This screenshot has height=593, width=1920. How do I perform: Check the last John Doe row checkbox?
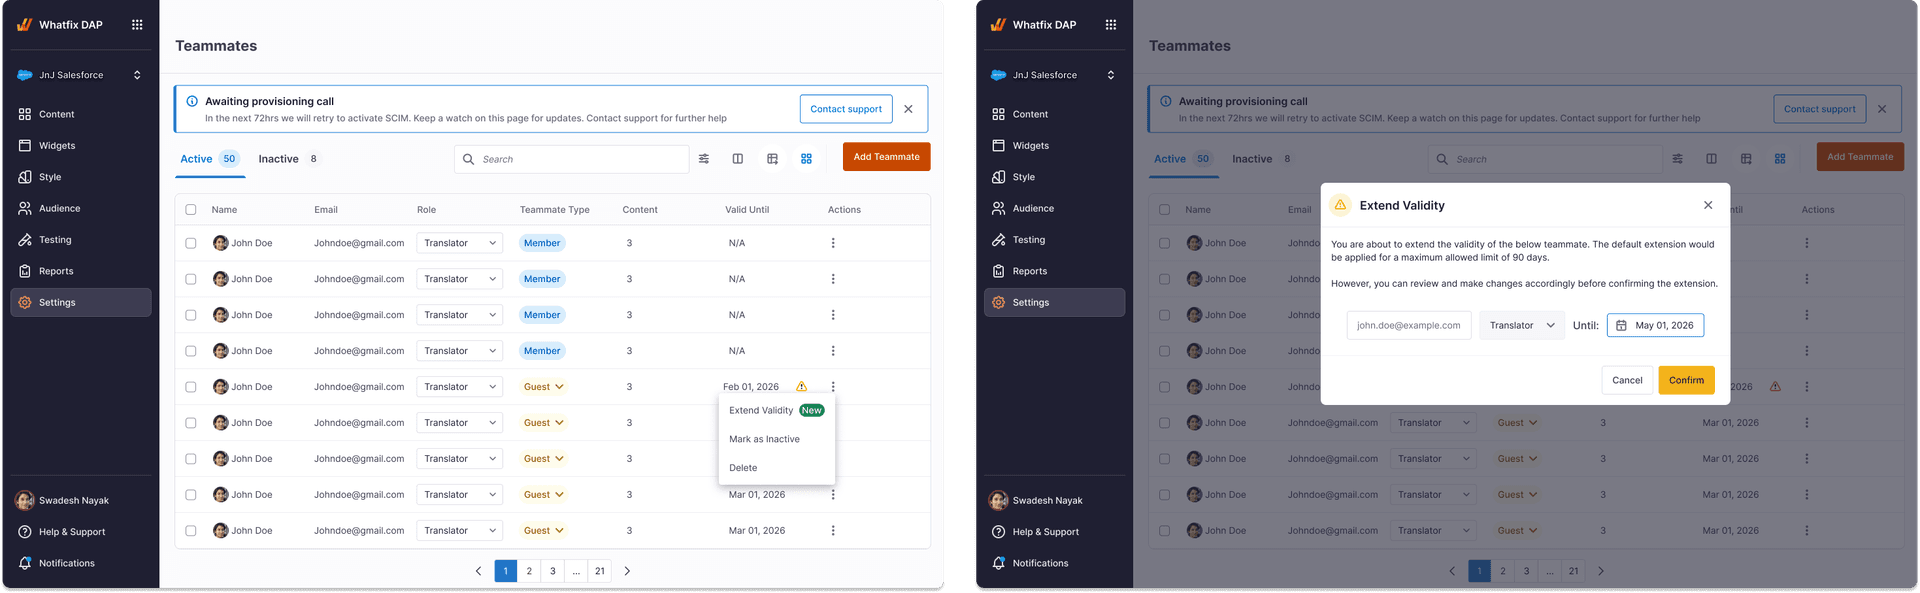[191, 531]
